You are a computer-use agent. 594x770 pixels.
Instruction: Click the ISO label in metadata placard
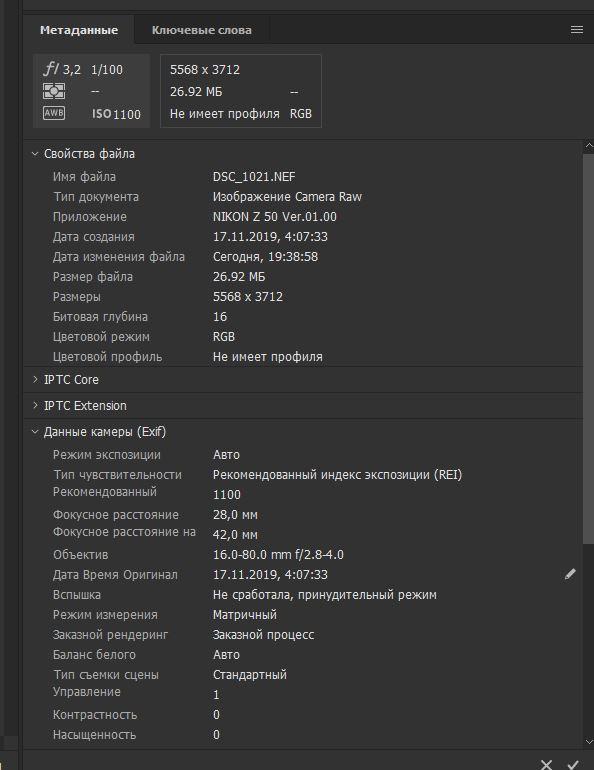[x=102, y=114]
